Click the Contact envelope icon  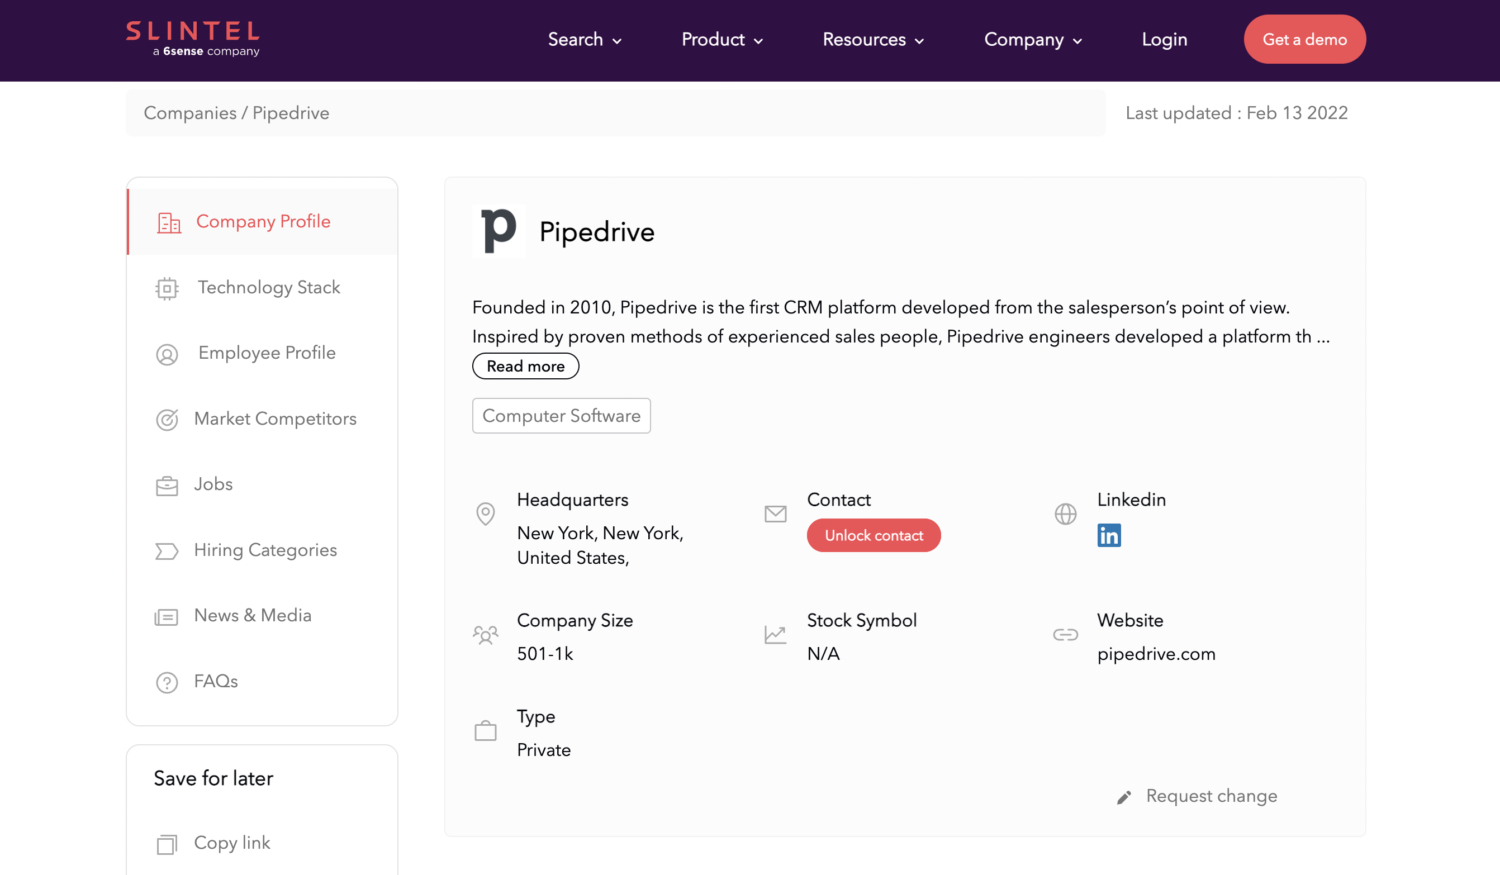(x=775, y=514)
